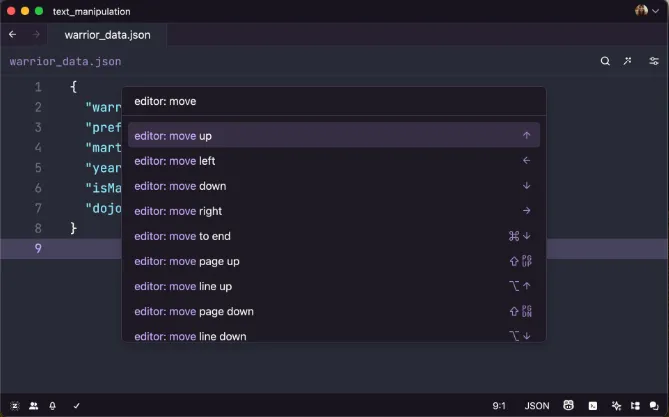Toggle the chat panel icon at bottom right

(654, 405)
